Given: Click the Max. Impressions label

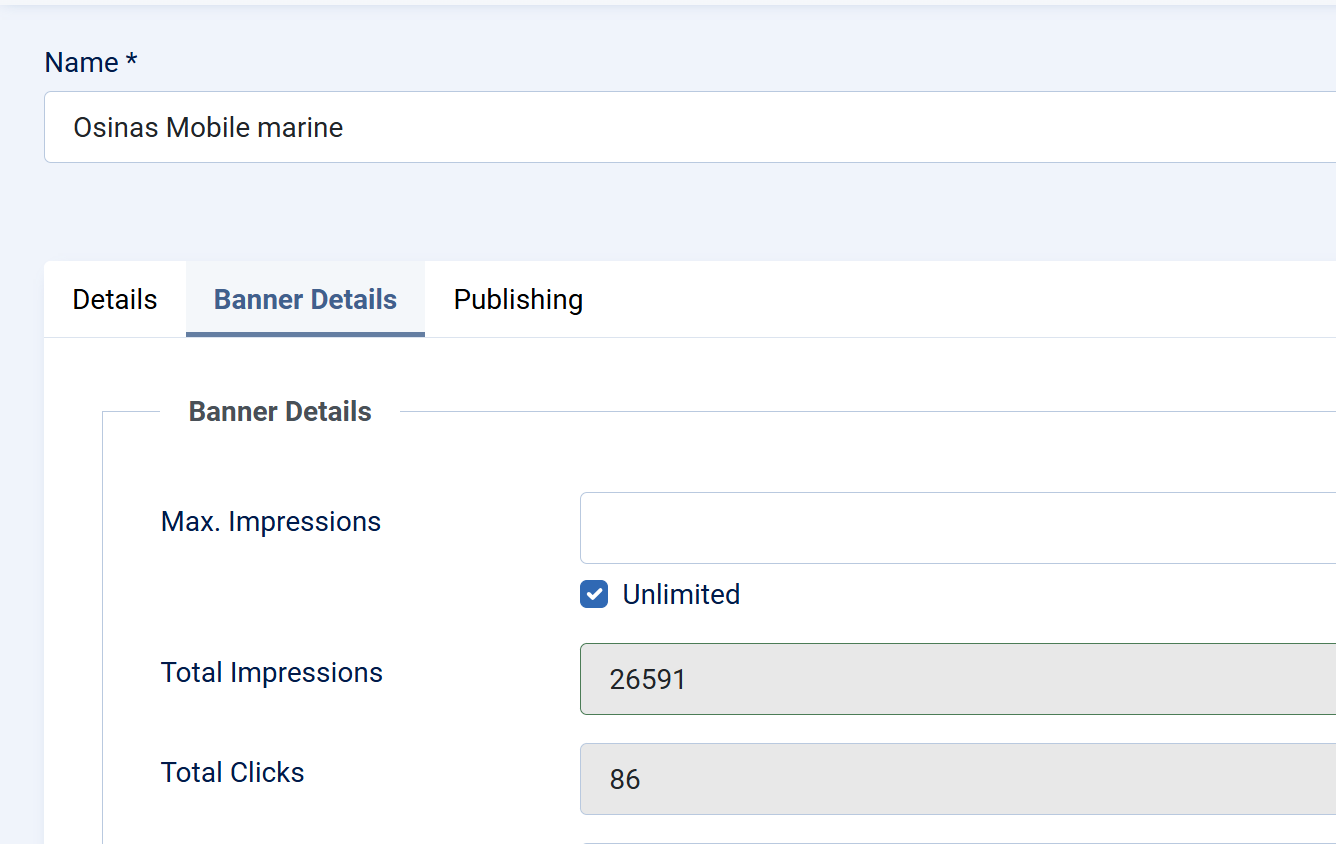Looking at the screenshot, I should pyautogui.click(x=271, y=522).
